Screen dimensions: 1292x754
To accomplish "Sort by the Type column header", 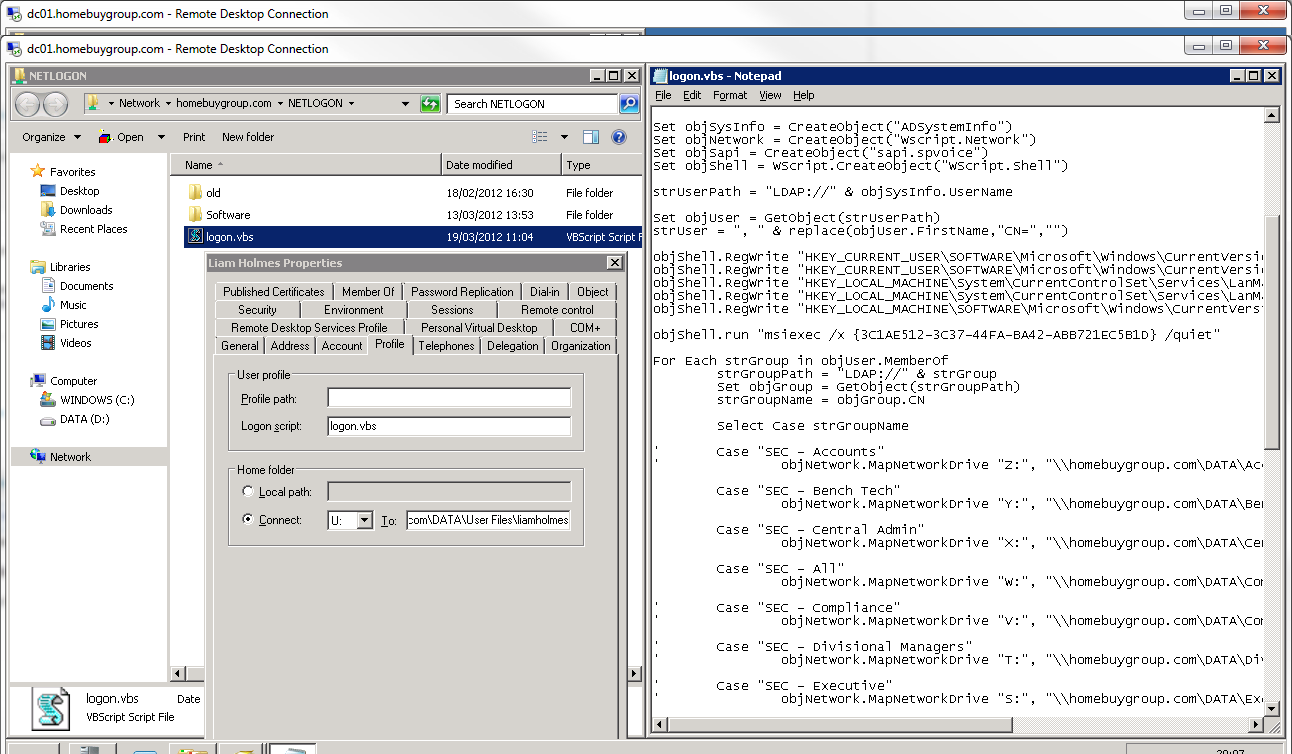I will tap(602, 165).
